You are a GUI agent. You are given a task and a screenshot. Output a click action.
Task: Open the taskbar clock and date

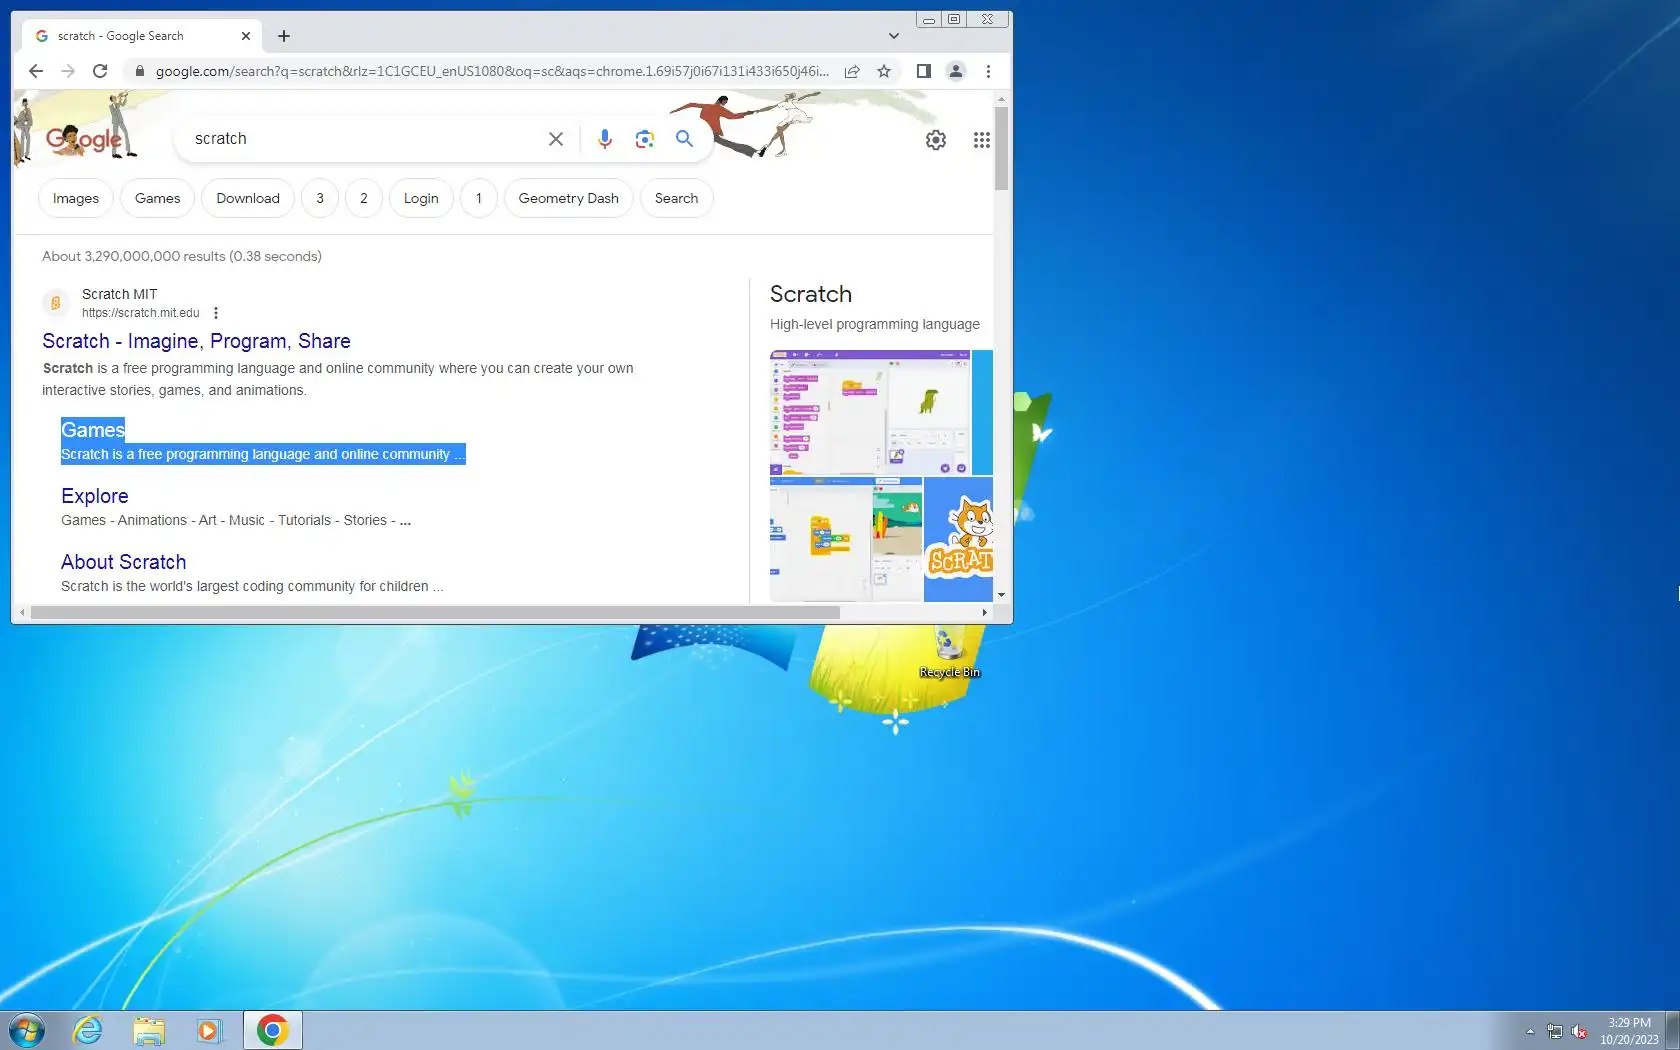point(1629,1031)
